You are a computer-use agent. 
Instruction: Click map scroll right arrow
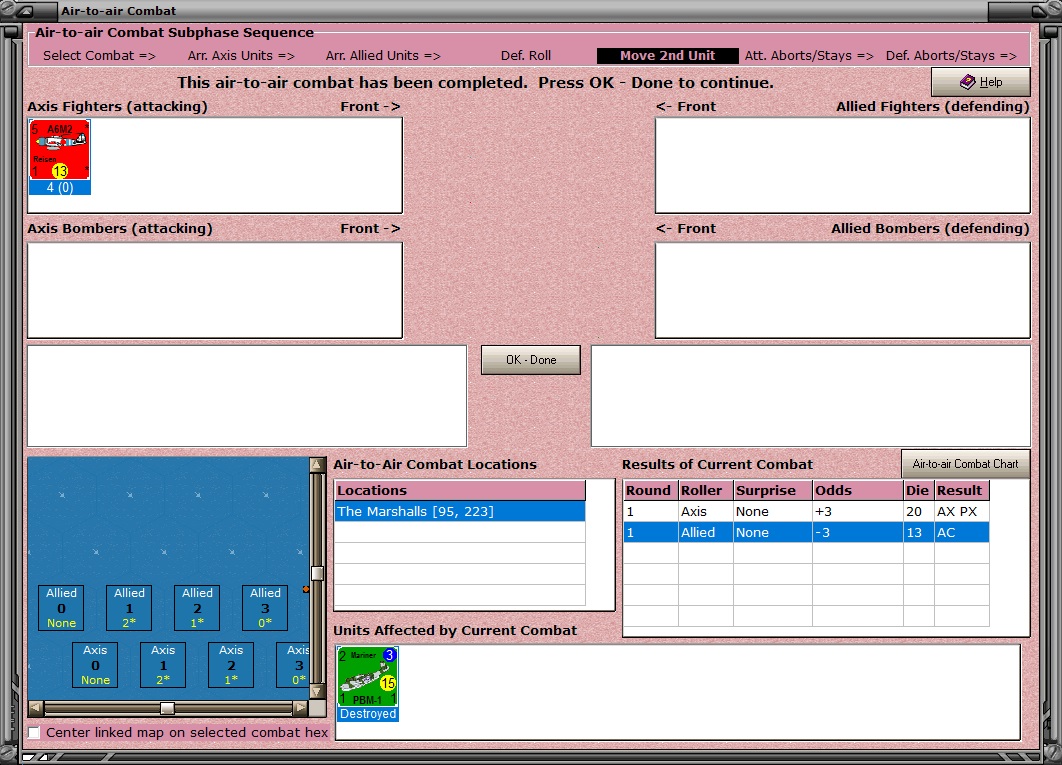(301, 708)
